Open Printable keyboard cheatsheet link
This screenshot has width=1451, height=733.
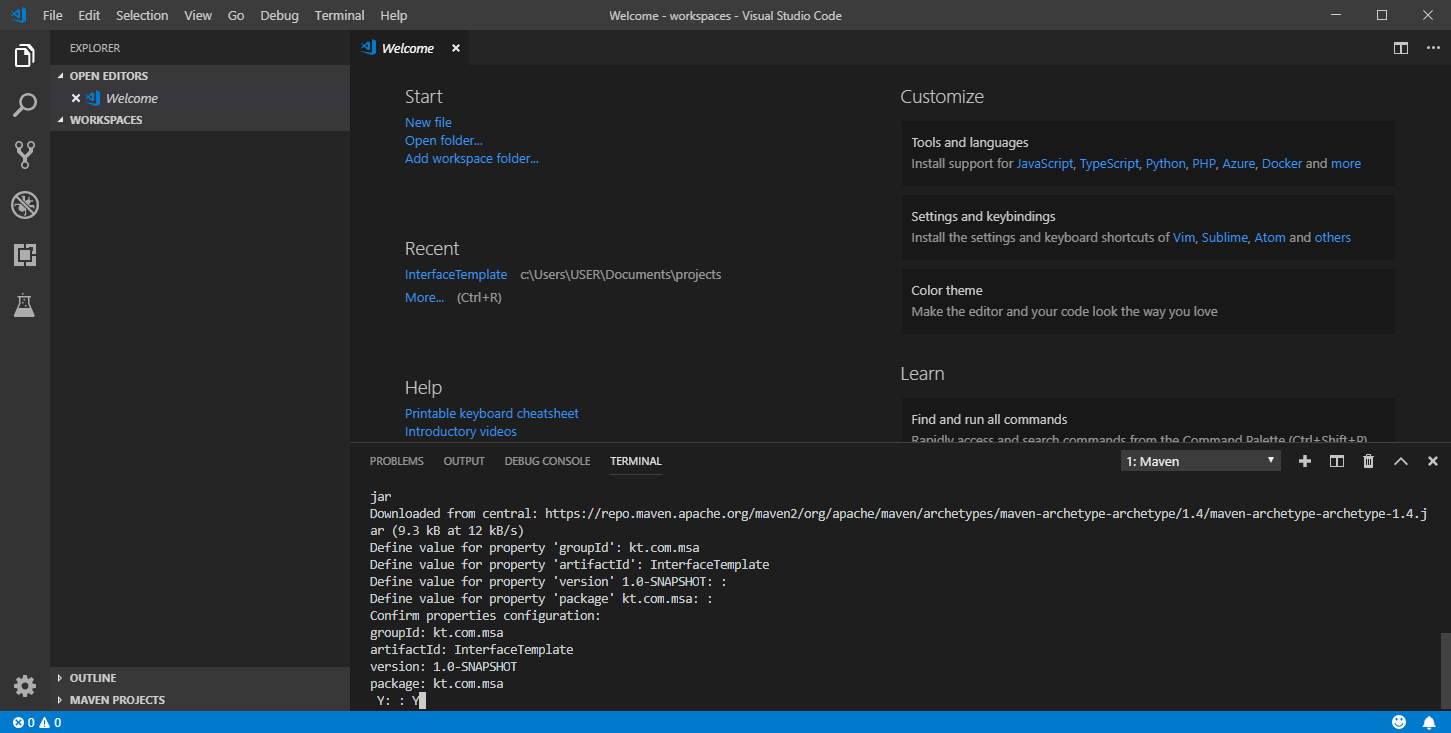click(492, 413)
